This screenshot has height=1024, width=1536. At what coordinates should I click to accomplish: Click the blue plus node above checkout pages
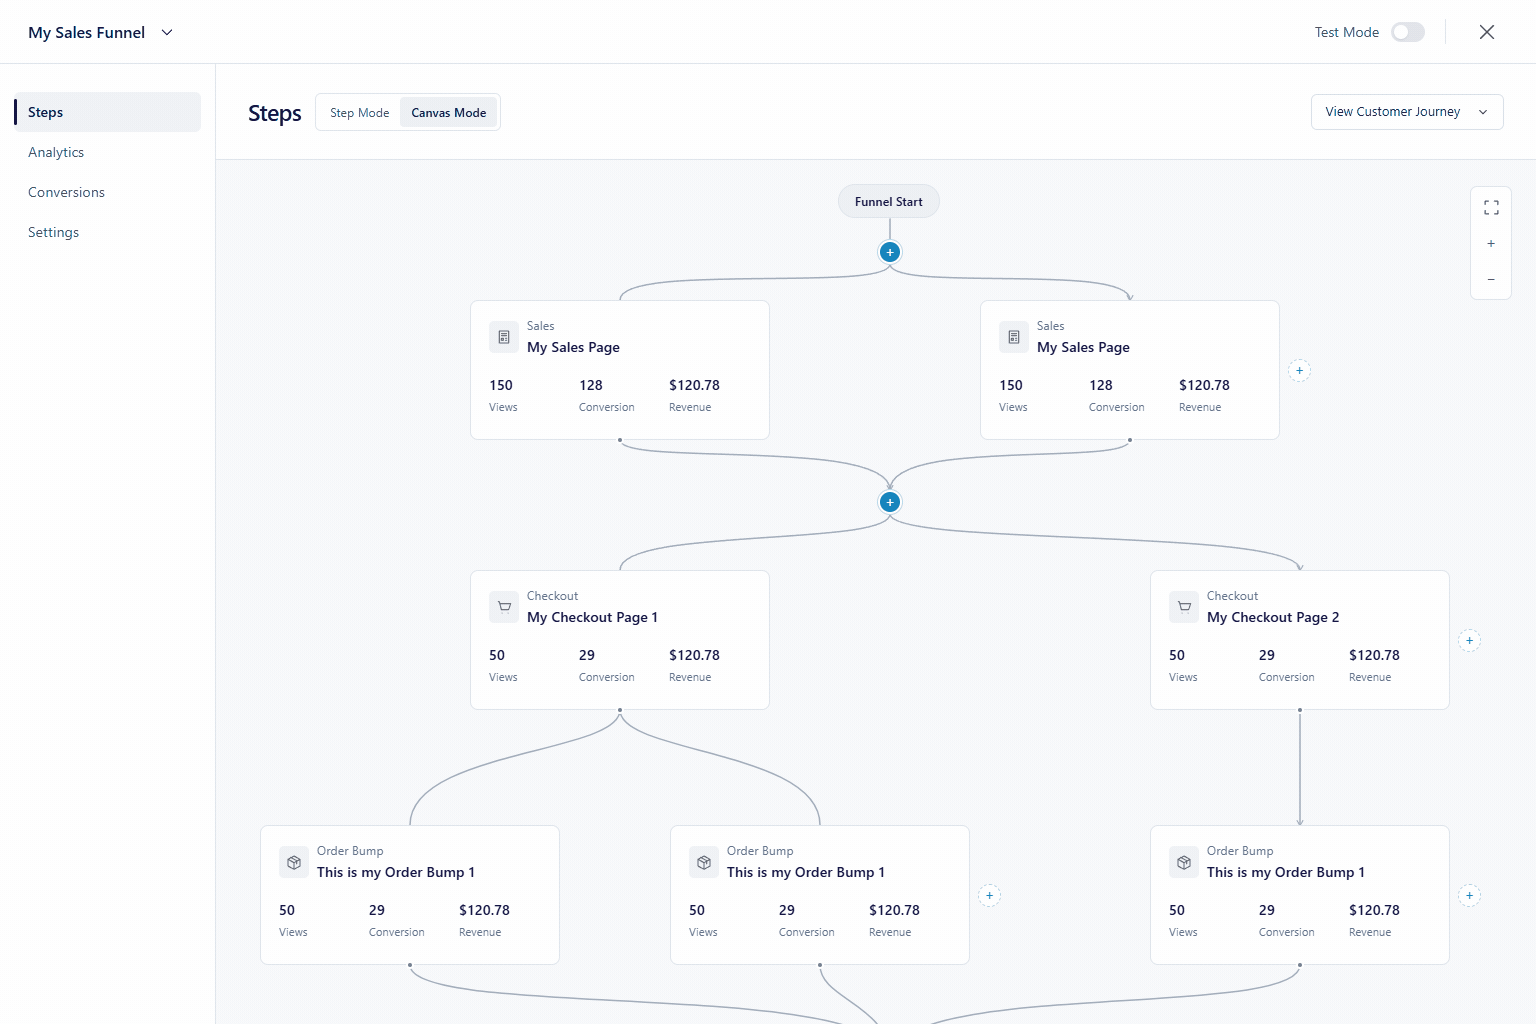click(x=890, y=502)
